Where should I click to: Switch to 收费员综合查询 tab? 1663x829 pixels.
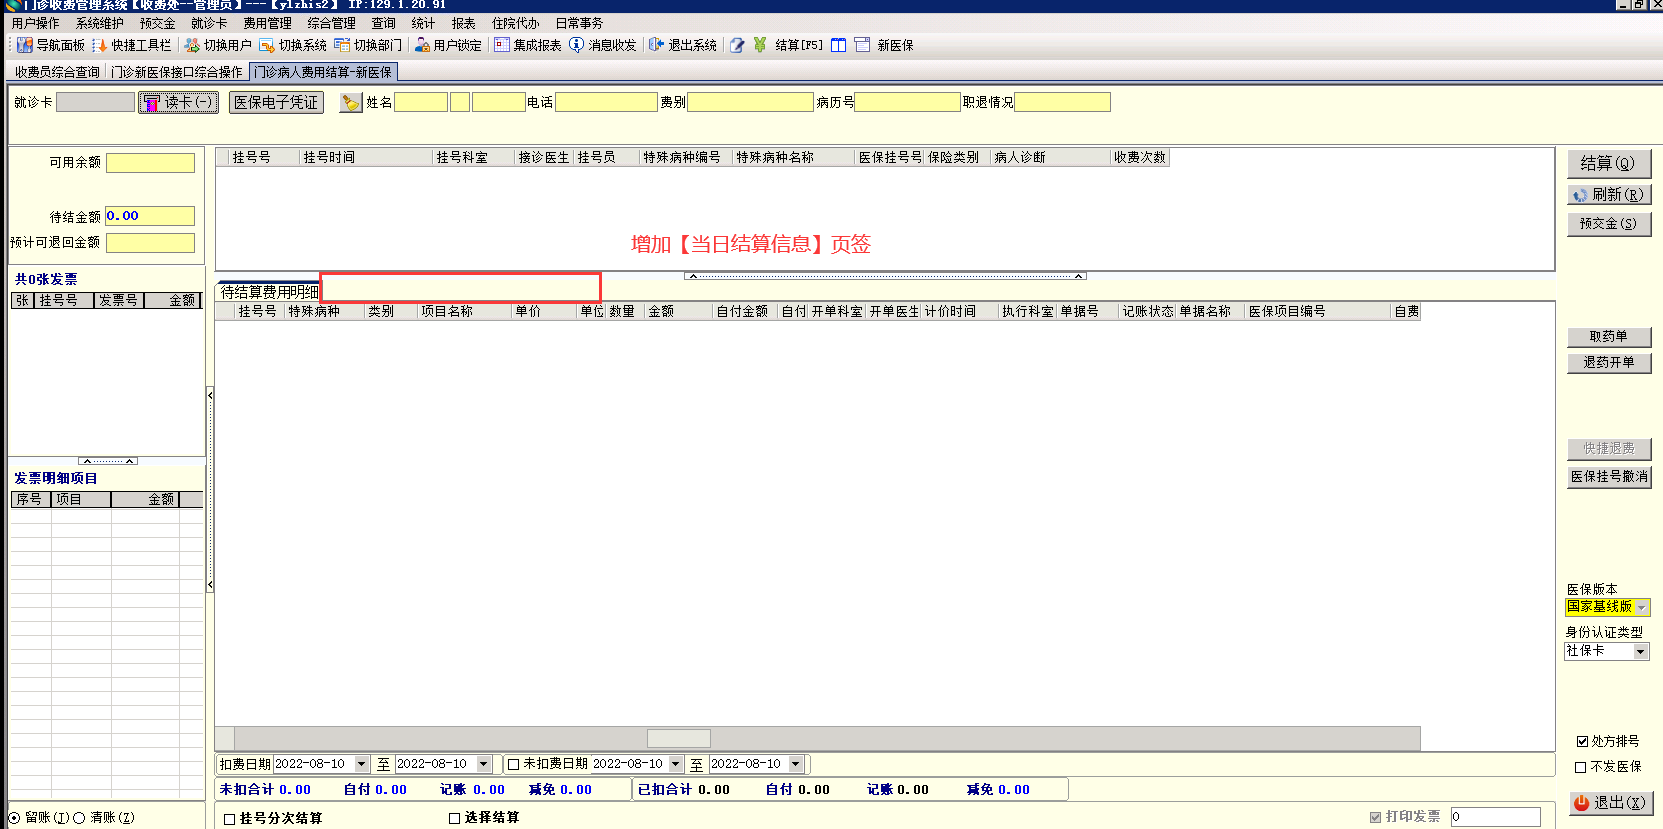click(57, 72)
